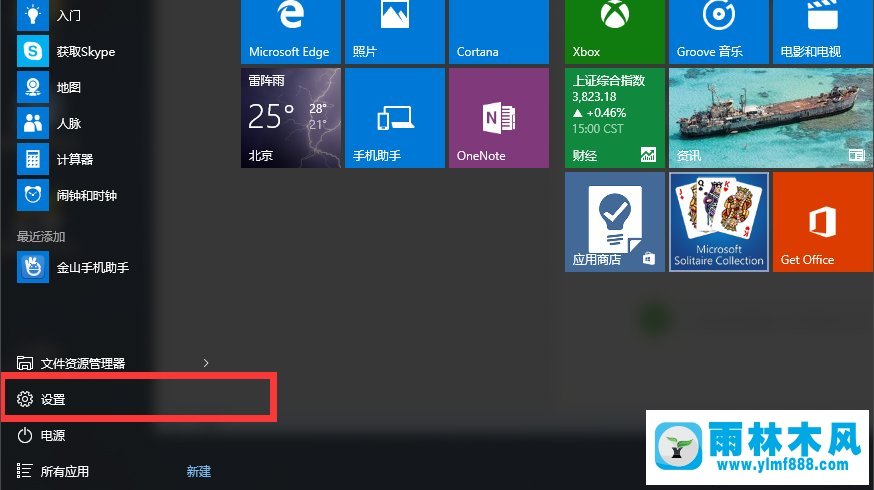This screenshot has height=490, width=874.
Task: Open the 照片 Photos tile
Action: tap(395, 32)
